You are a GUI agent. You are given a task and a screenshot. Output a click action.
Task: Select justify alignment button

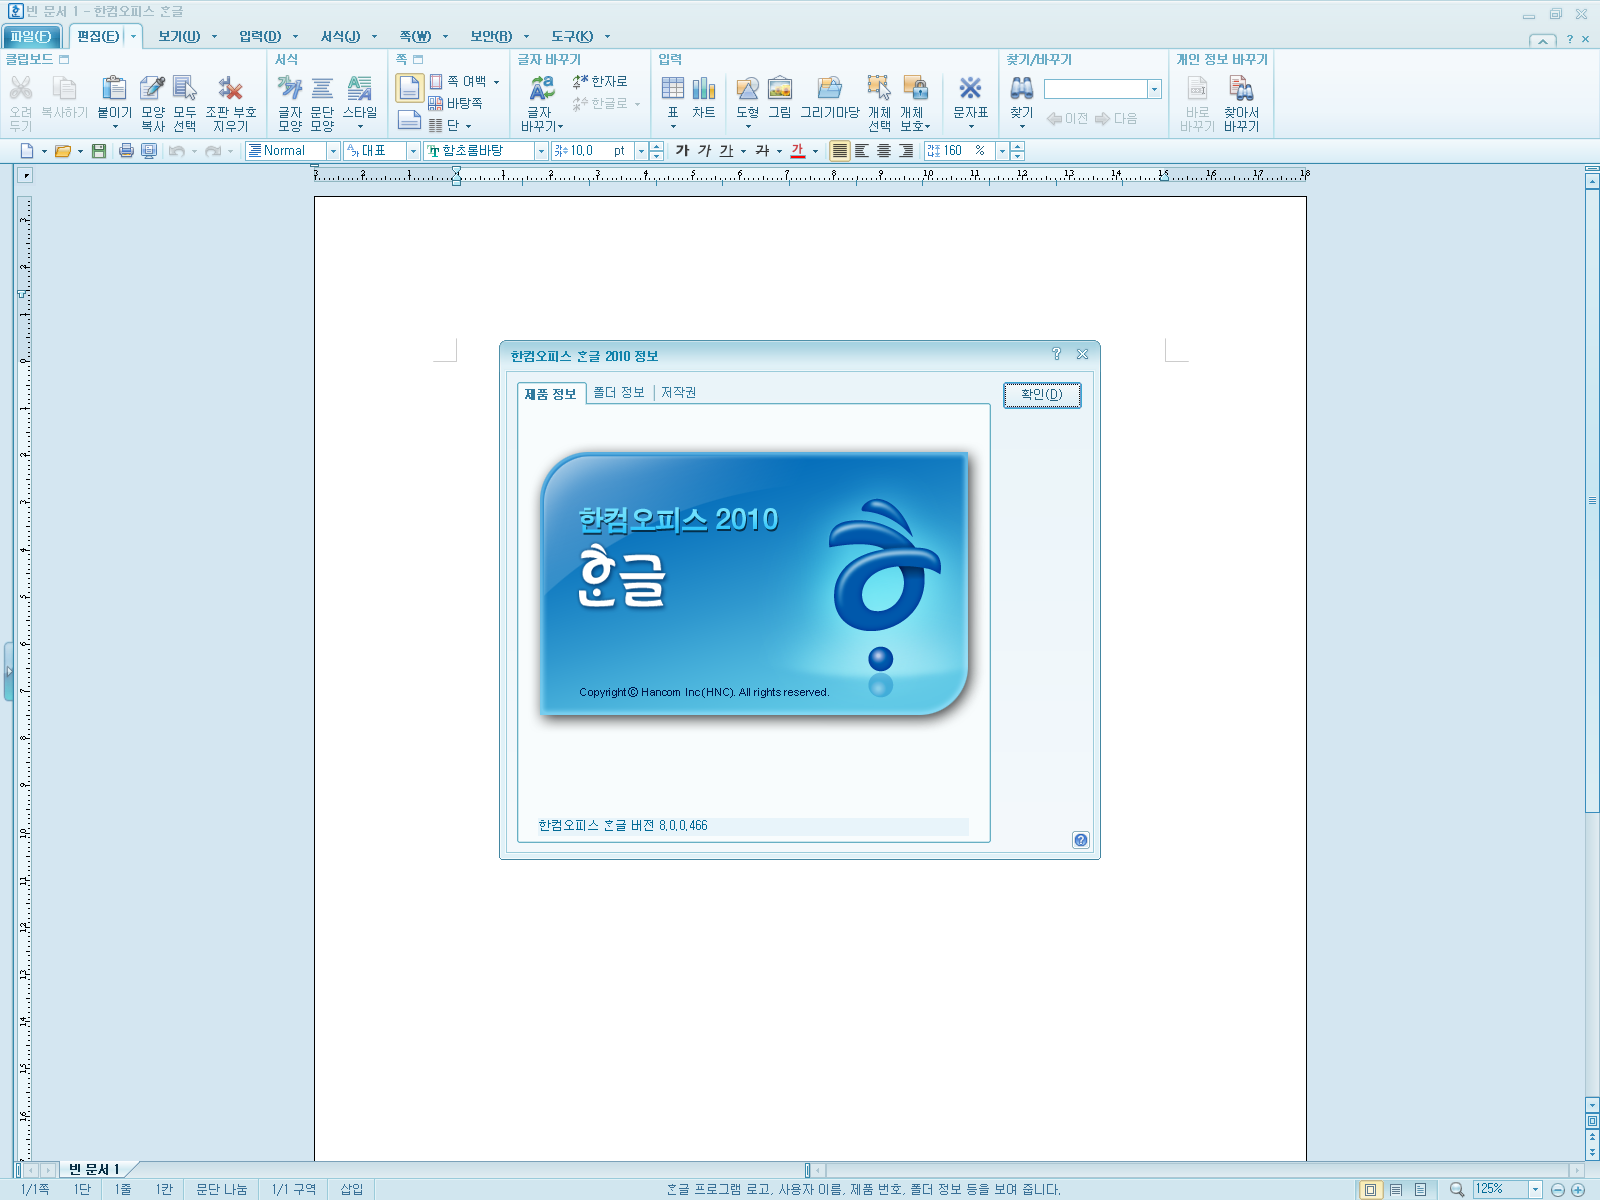(x=840, y=151)
